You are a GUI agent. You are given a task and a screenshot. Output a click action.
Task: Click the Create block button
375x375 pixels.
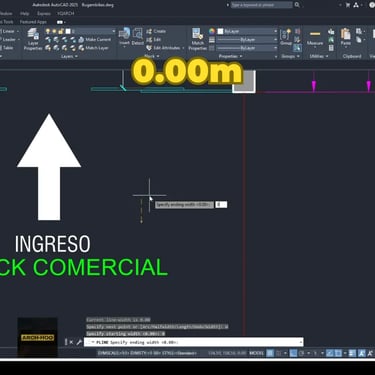(156, 31)
